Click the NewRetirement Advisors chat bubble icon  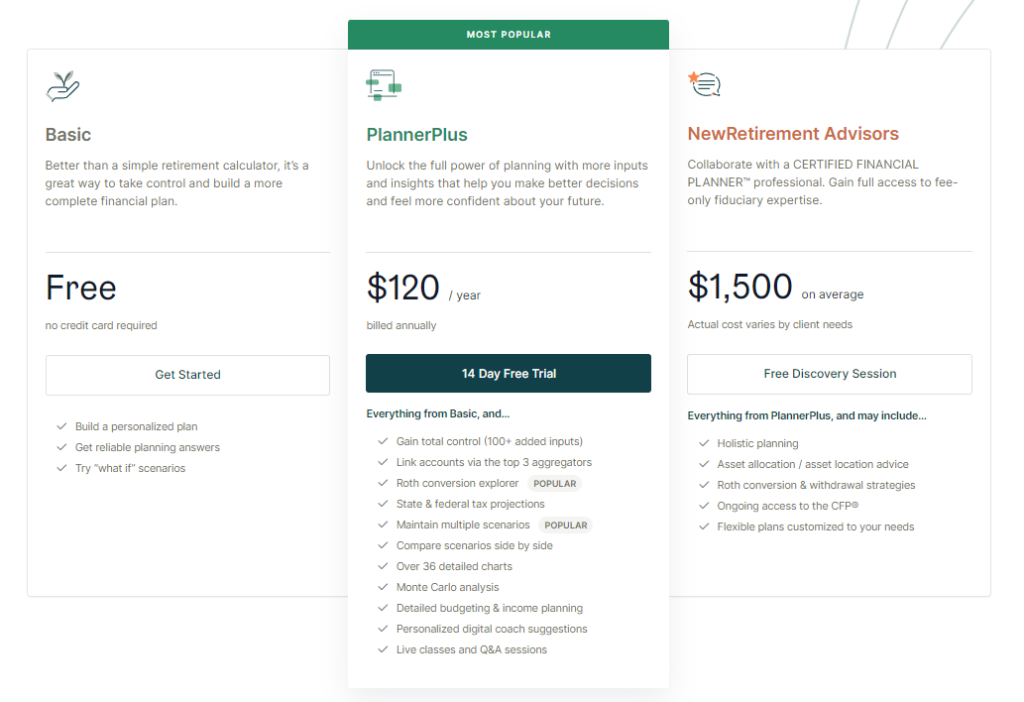tap(705, 85)
